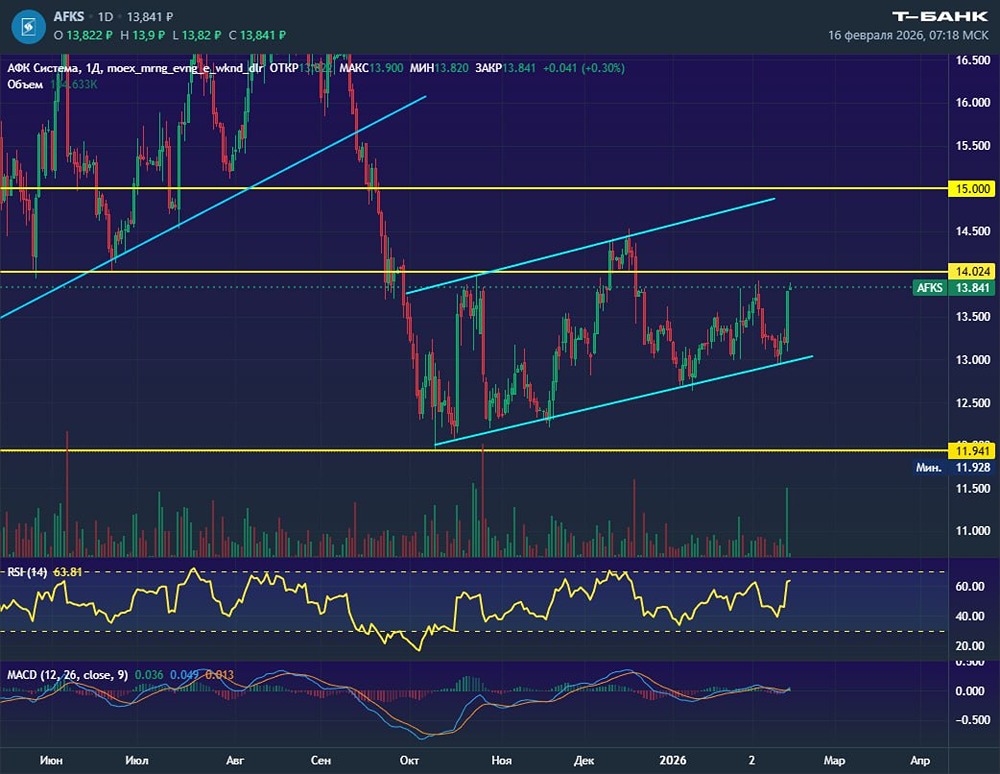Image resolution: width=1000 pixels, height=774 pixels.
Task: Click the MACD 0.000 axis label
Action: click(x=969, y=691)
